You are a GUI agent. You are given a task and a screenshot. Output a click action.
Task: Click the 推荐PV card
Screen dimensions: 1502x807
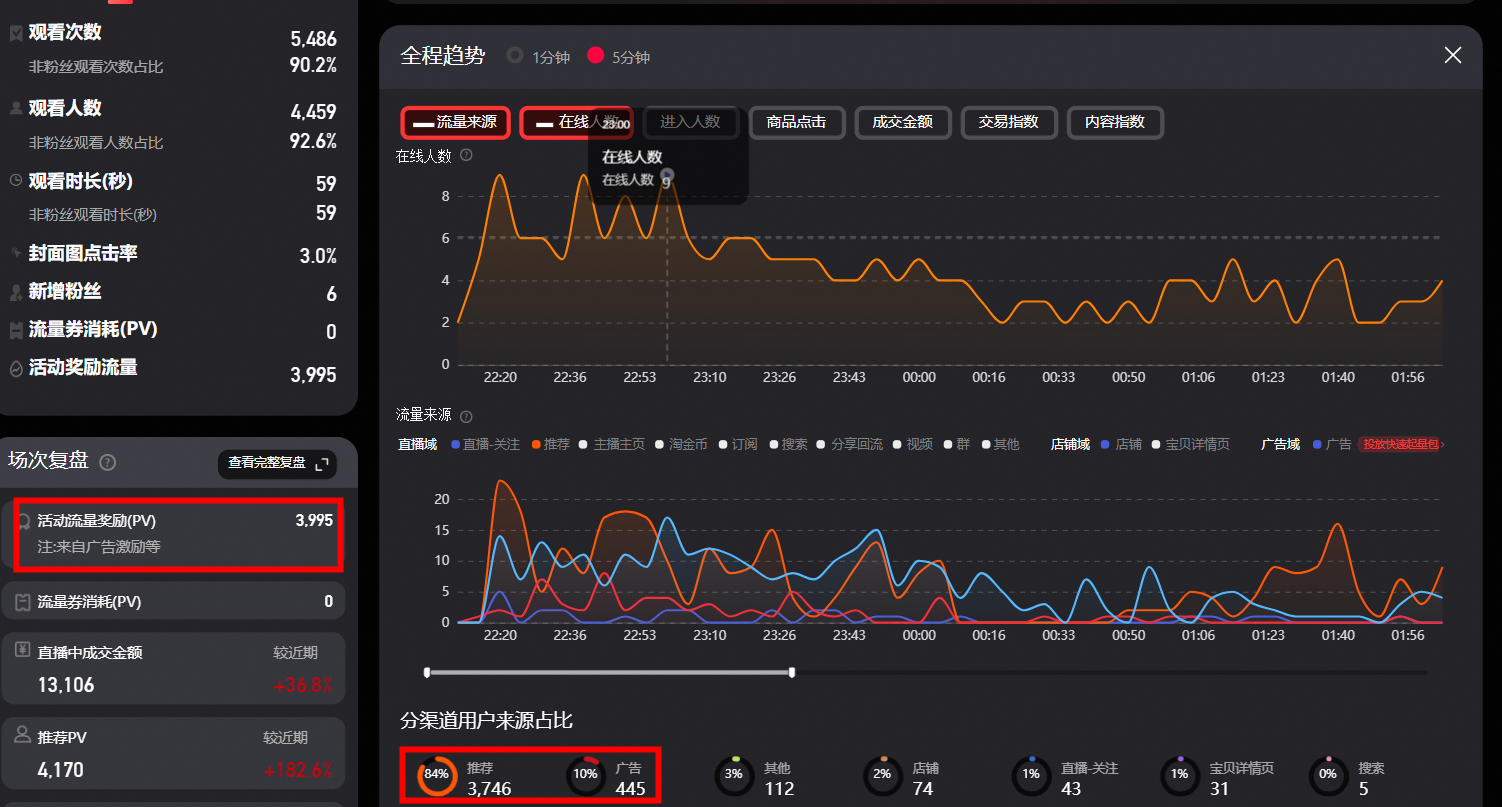174,754
